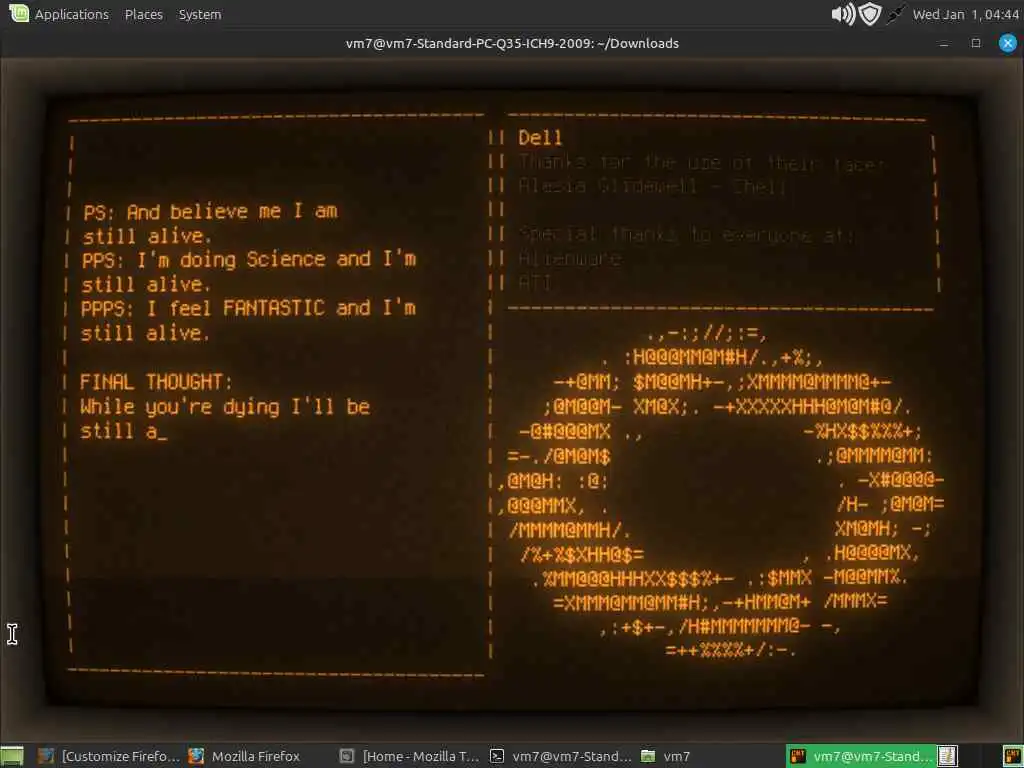
Task: Click the Firefox icon of Mozilla Firefox task
Action: pos(196,756)
